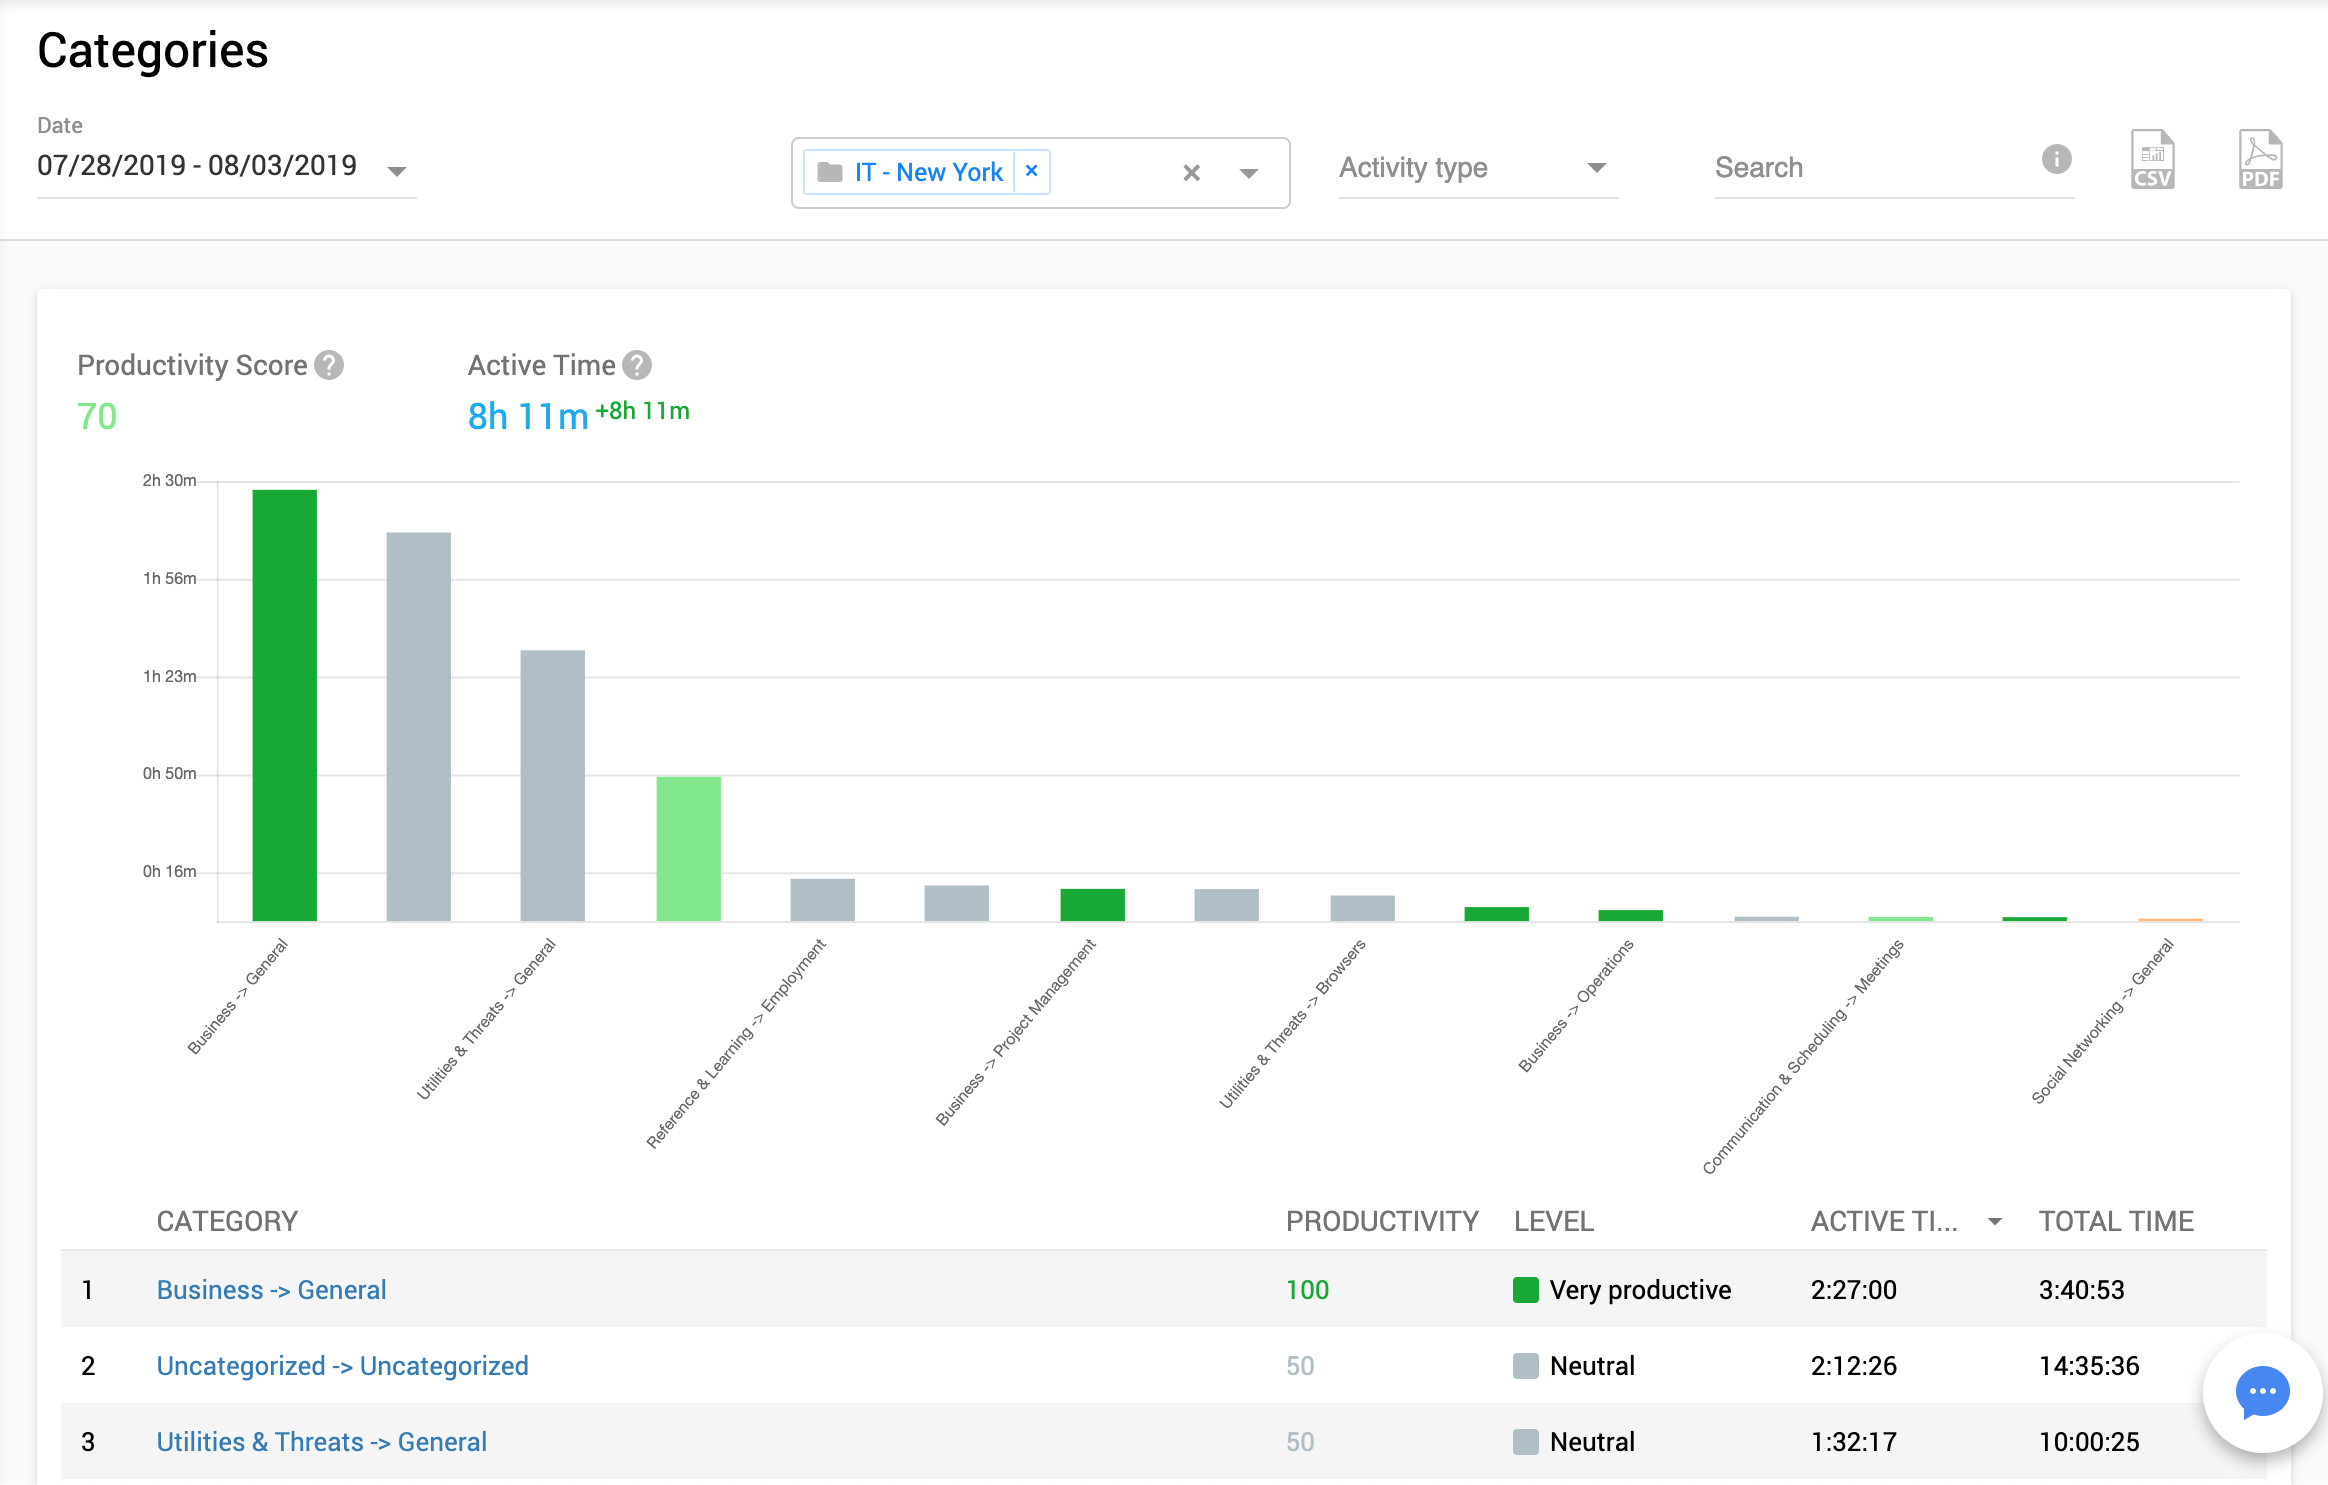Show Active Time help tooltip
This screenshot has width=2328, height=1485.
[637, 366]
